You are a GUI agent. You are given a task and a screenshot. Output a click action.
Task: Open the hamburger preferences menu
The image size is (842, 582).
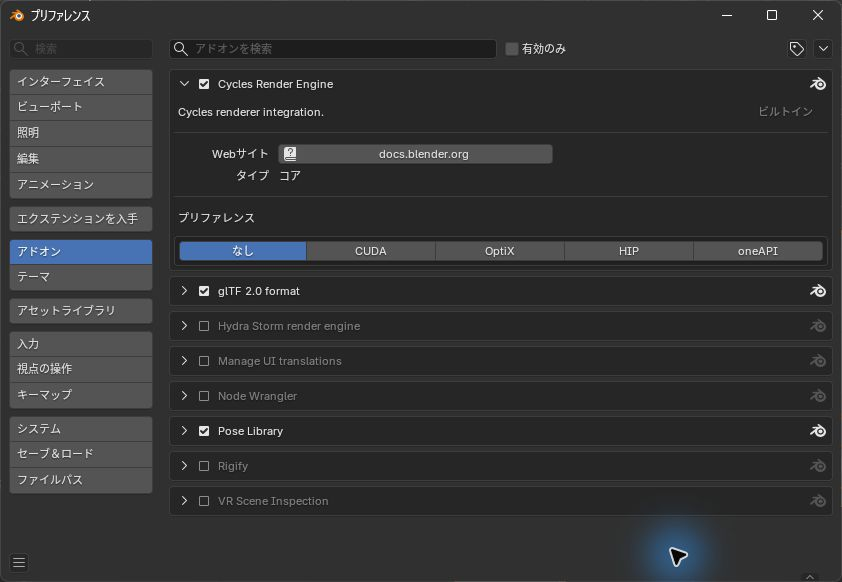19,562
